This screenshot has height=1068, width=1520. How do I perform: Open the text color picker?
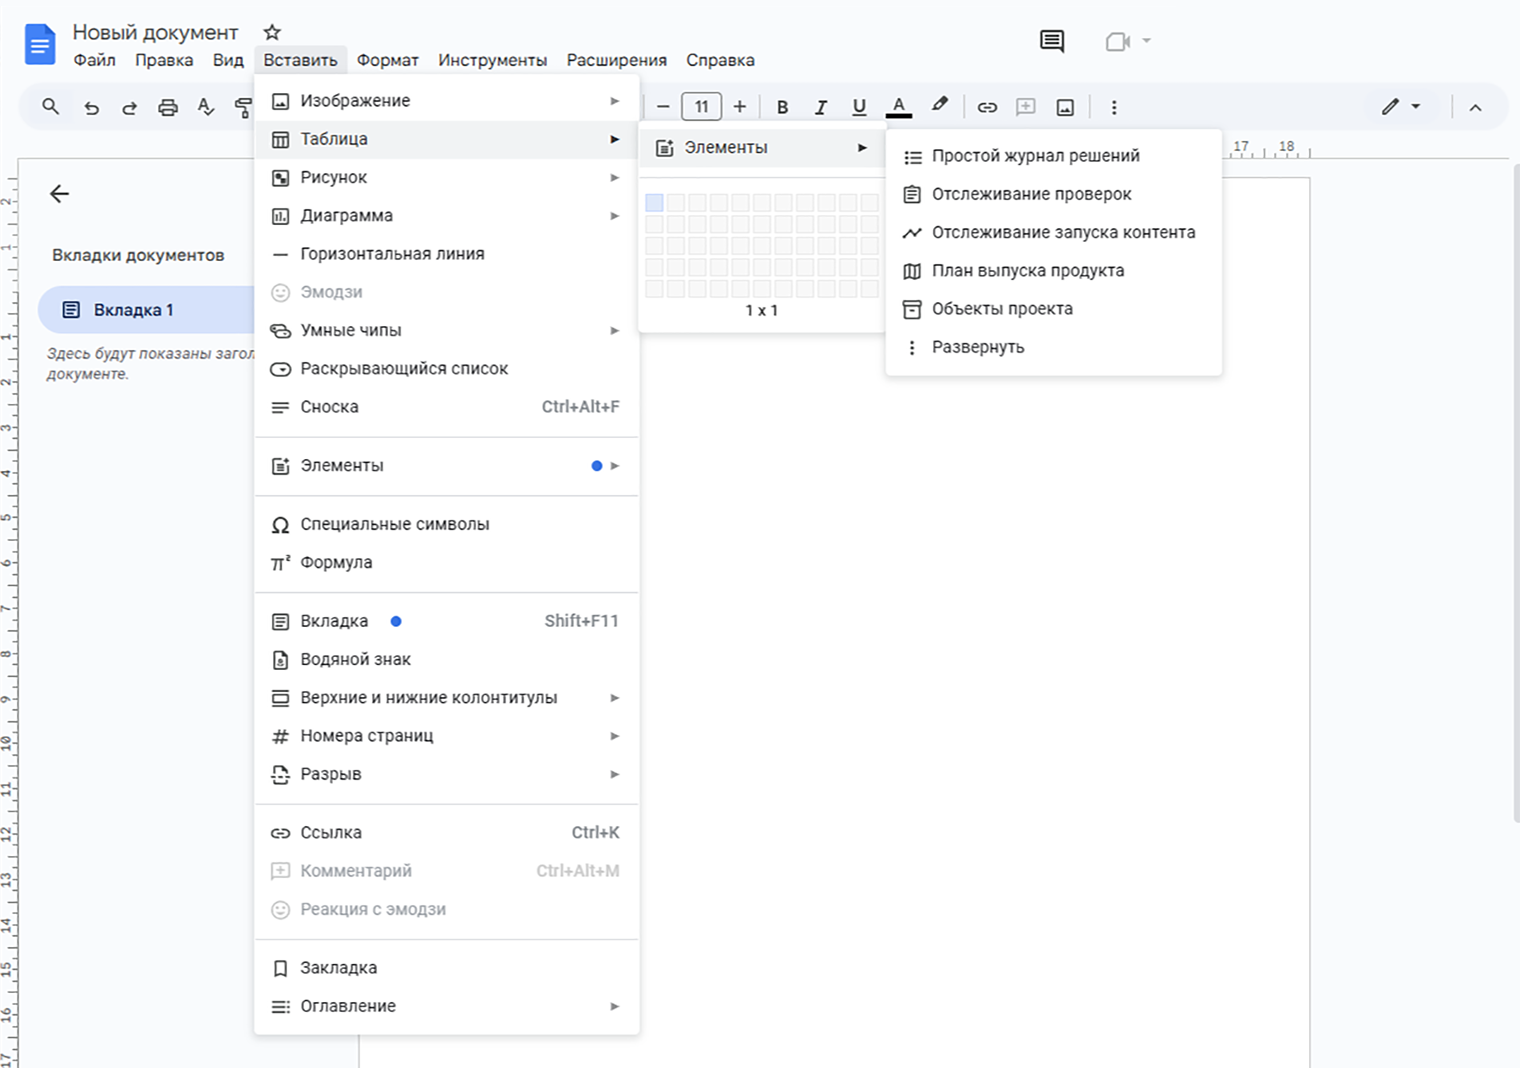pos(899,107)
